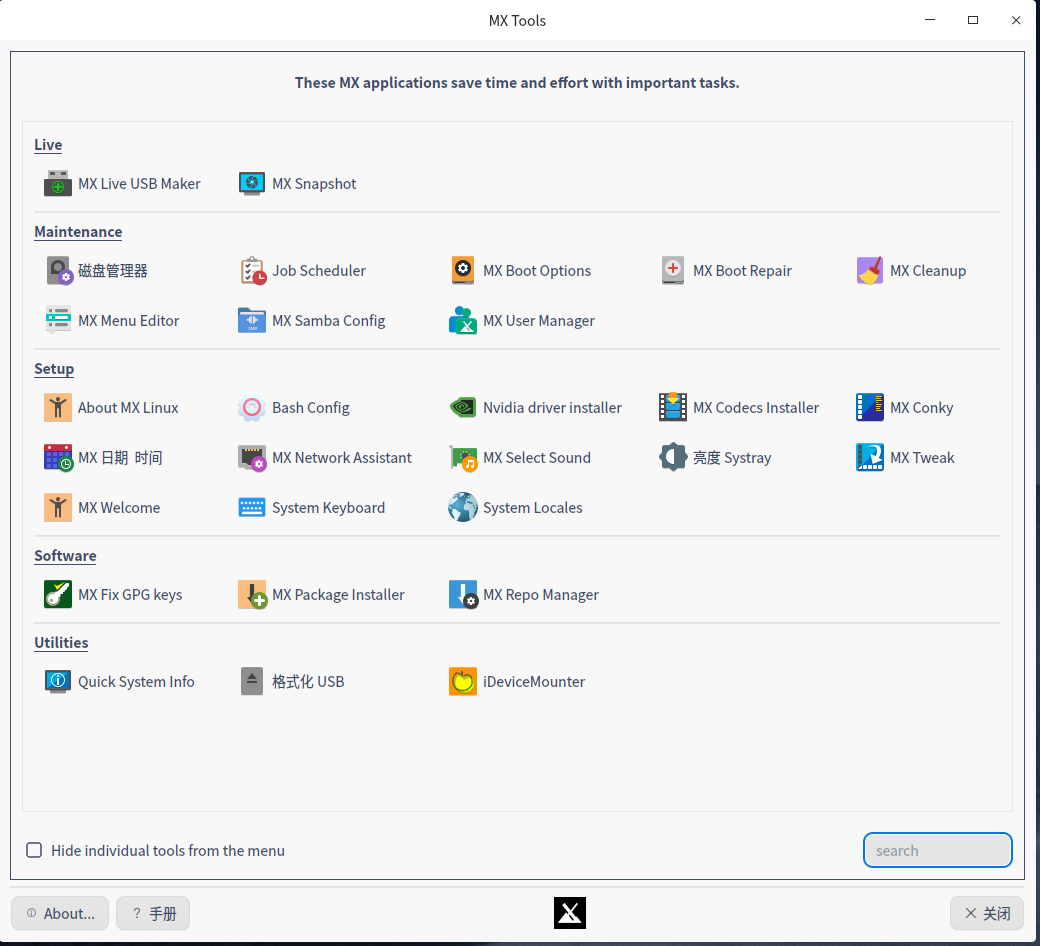The width and height of the screenshot is (1040, 946).
Task: Click the 关闭 close button
Action: pyautogui.click(x=986, y=913)
